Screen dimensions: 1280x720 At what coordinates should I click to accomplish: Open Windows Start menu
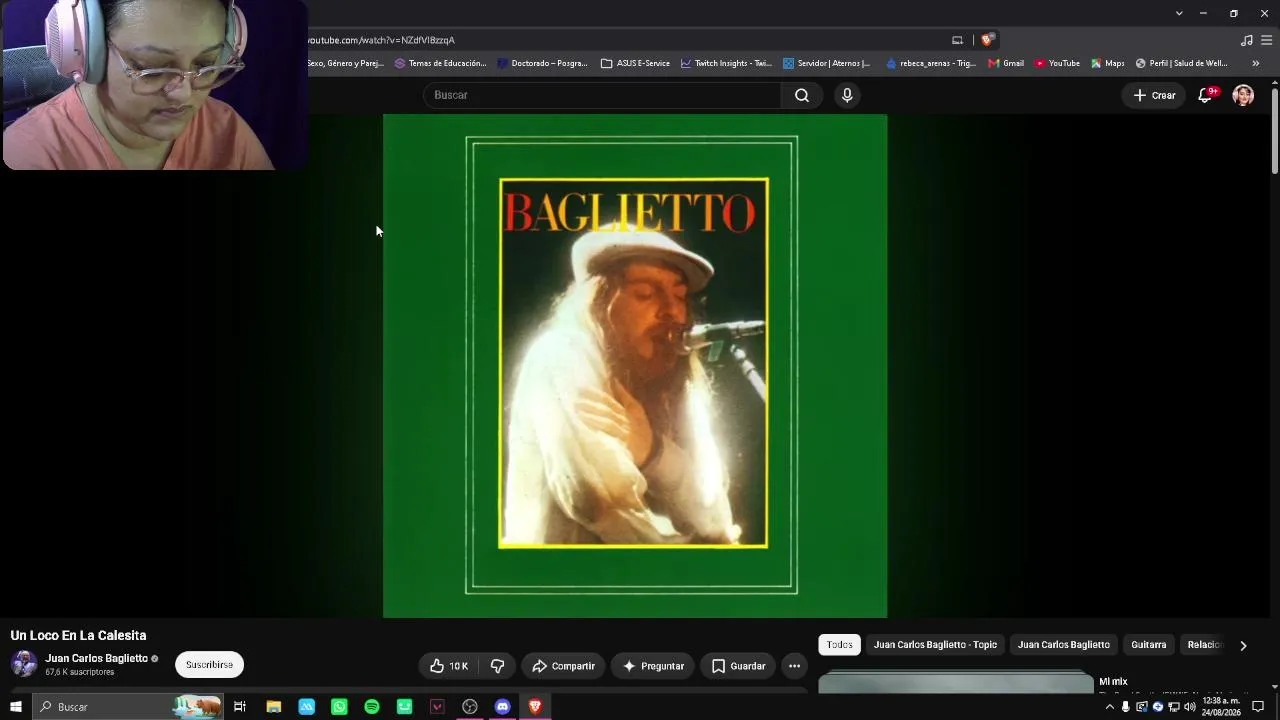tap(15, 707)
